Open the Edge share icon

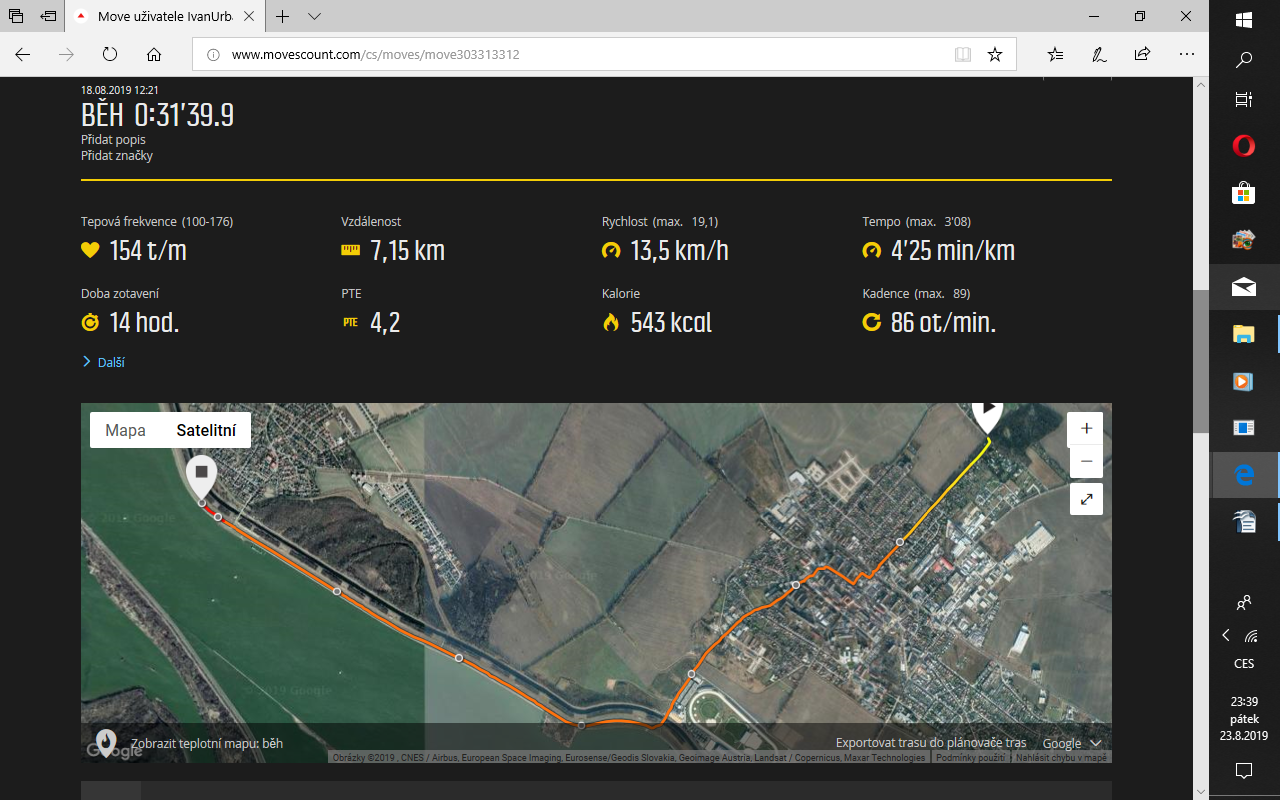tap(1142, 55)
